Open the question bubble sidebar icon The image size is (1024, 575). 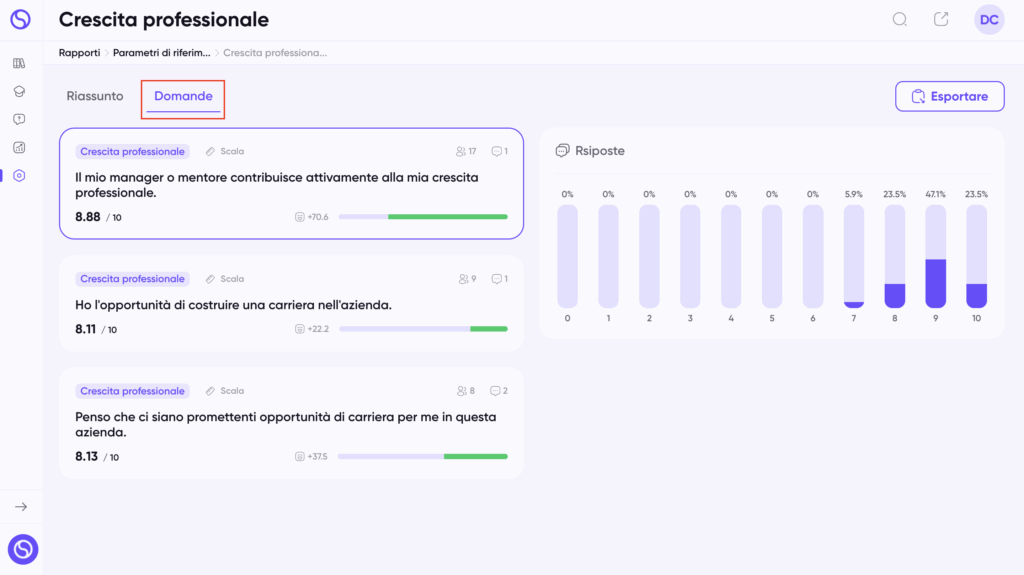coord(19,120)
